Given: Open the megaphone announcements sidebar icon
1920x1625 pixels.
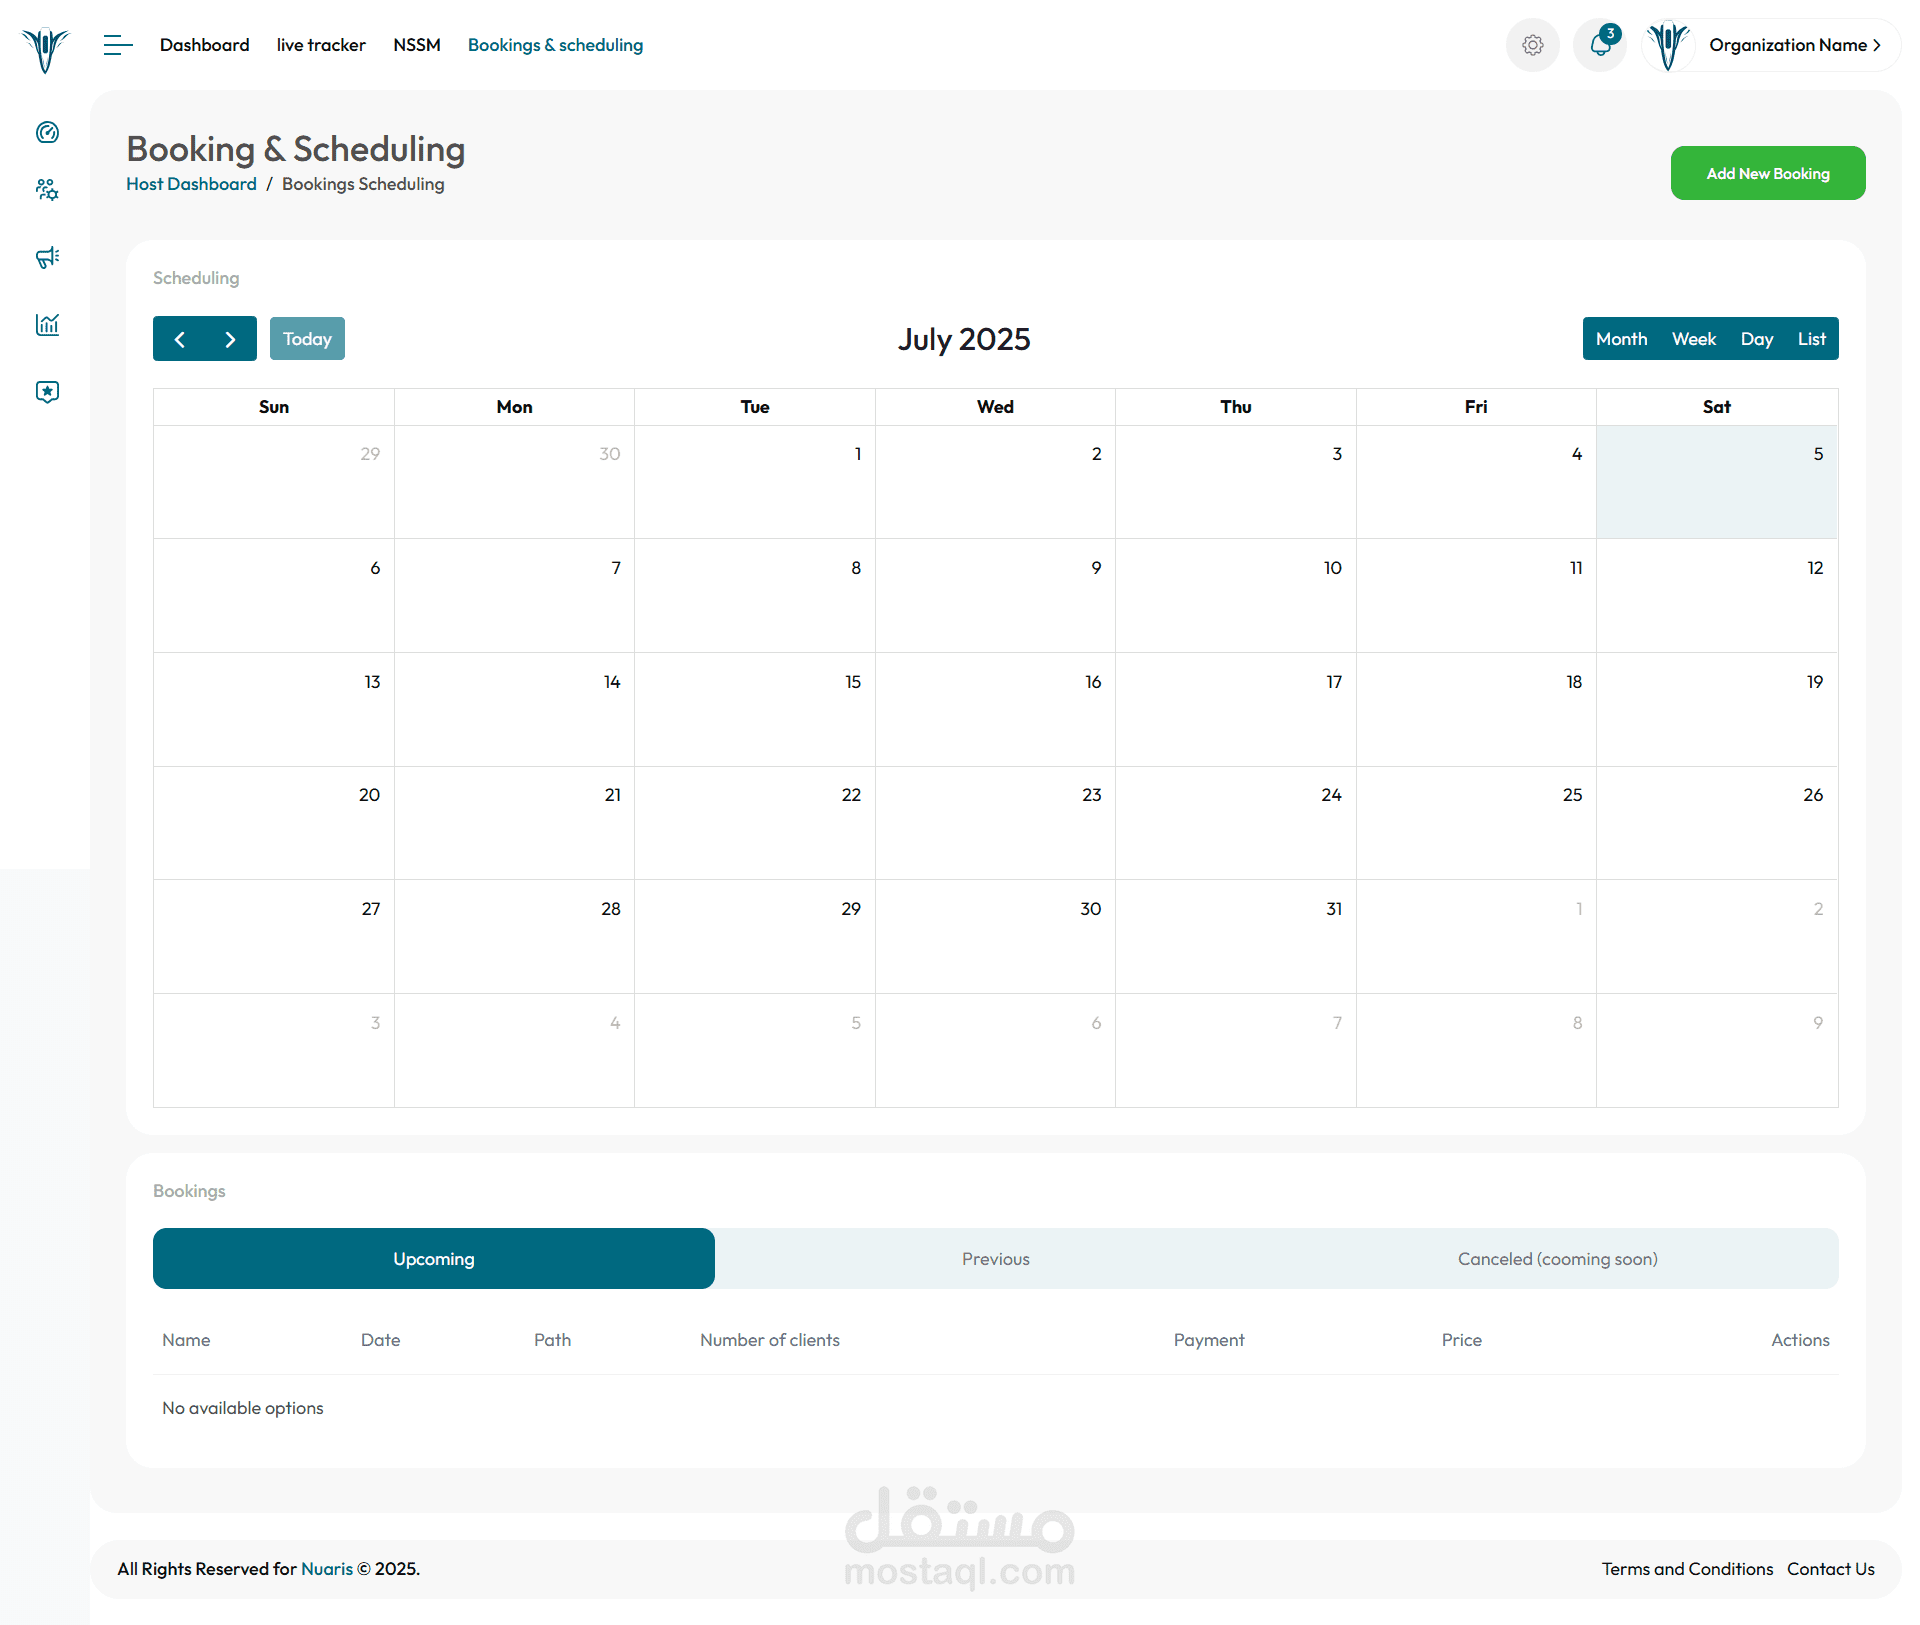Looking at the screenshot, I should pos(47,257).
